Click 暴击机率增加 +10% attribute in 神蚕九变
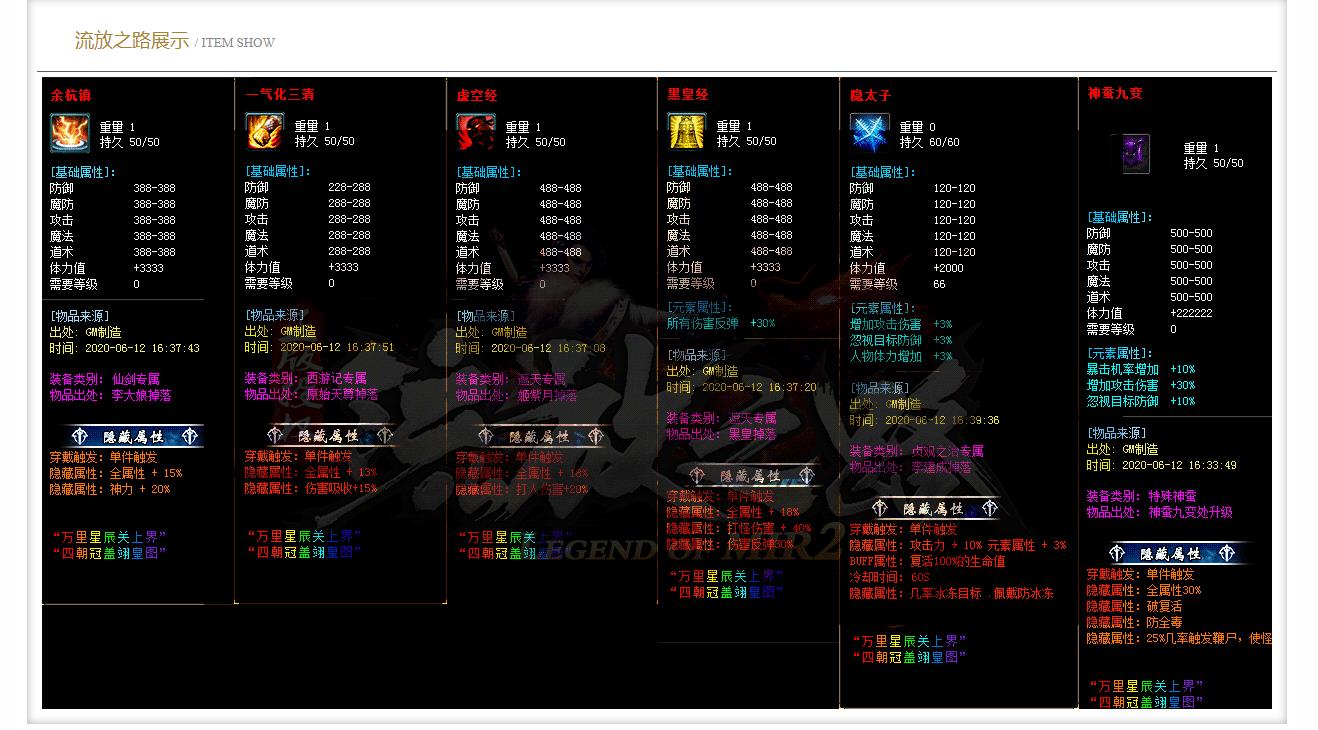The width and height of the screenshot is (1318, 730). pos(1140,369)
